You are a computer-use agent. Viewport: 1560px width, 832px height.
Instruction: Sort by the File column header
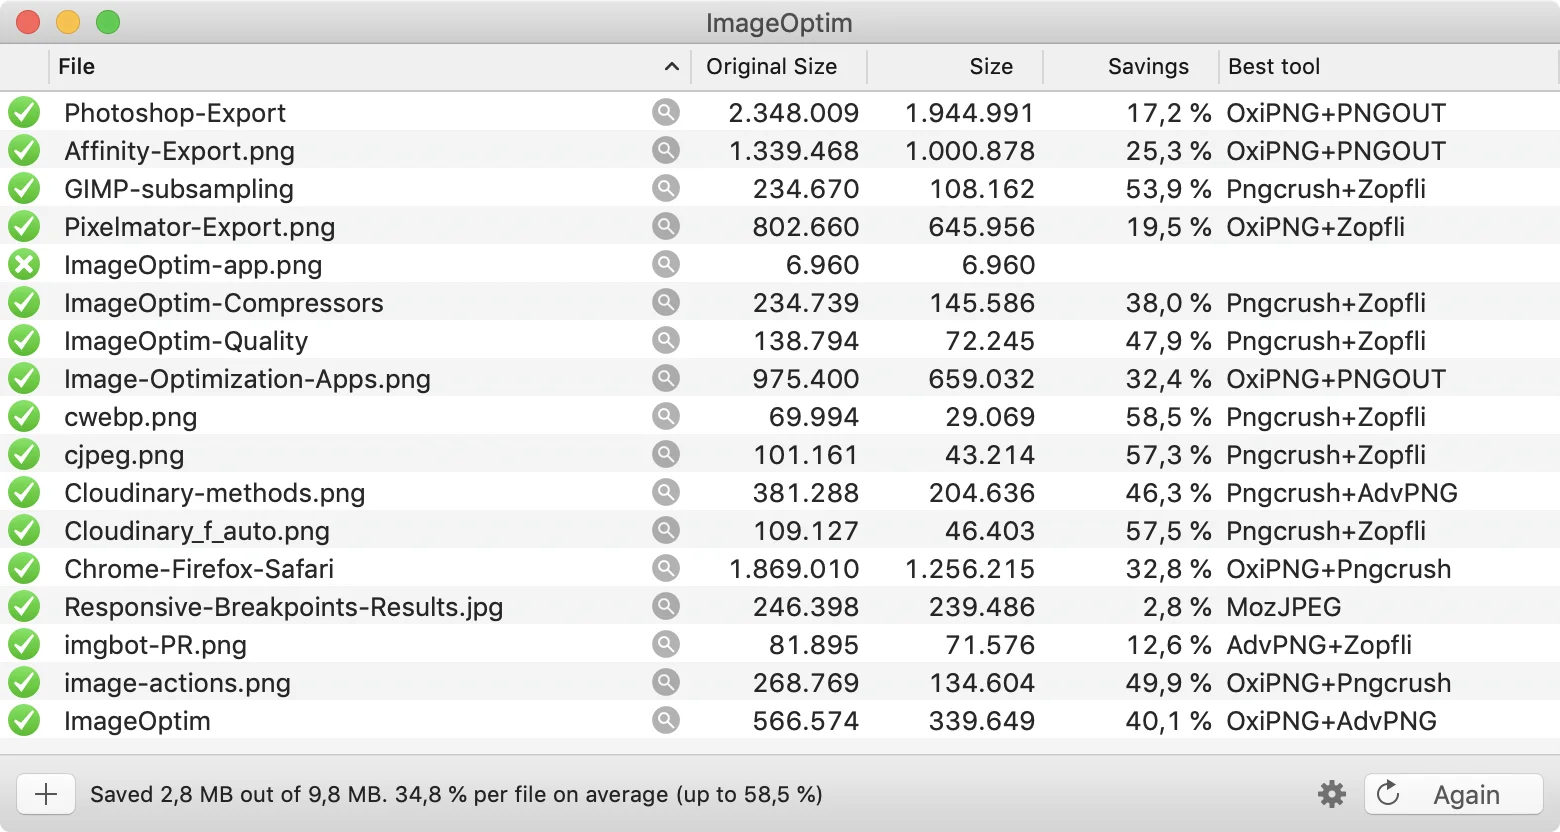369,67
